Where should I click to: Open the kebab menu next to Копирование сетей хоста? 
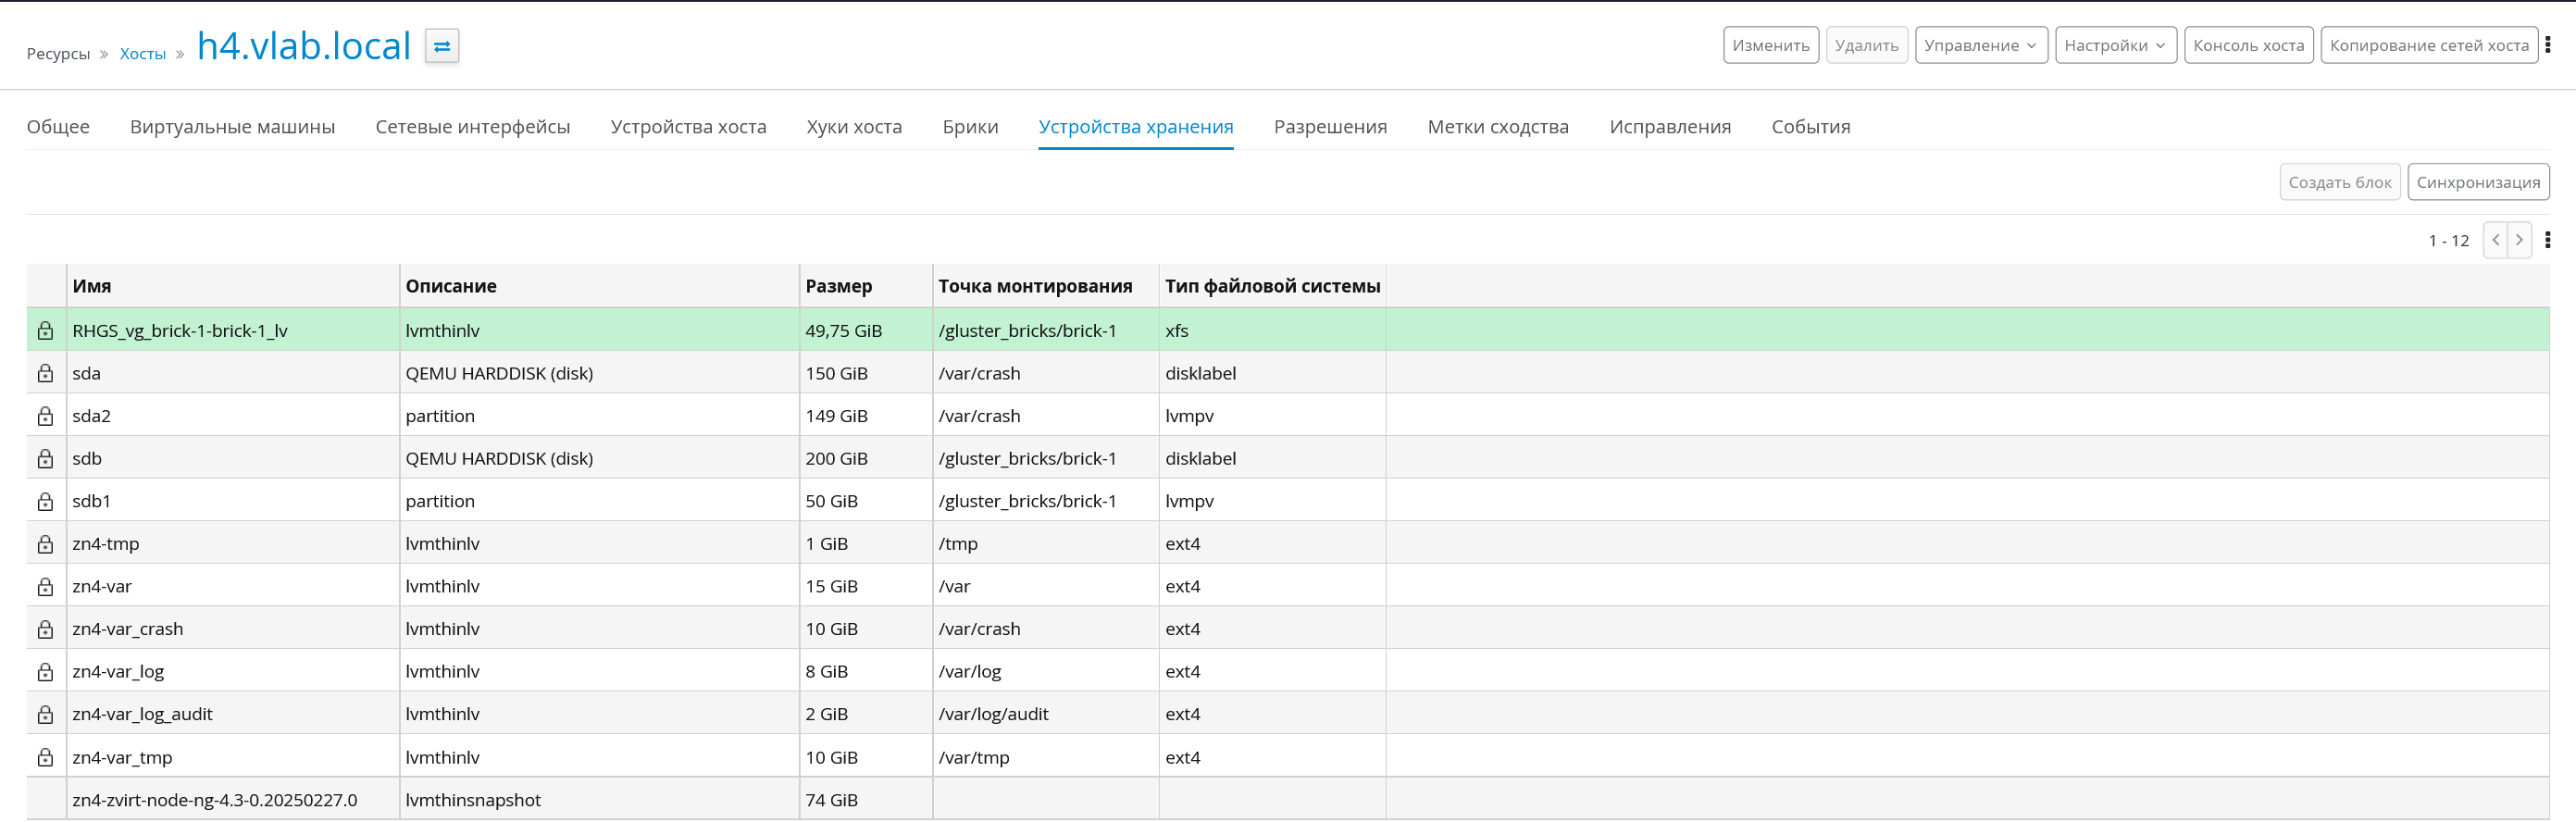click(2548, 45)
